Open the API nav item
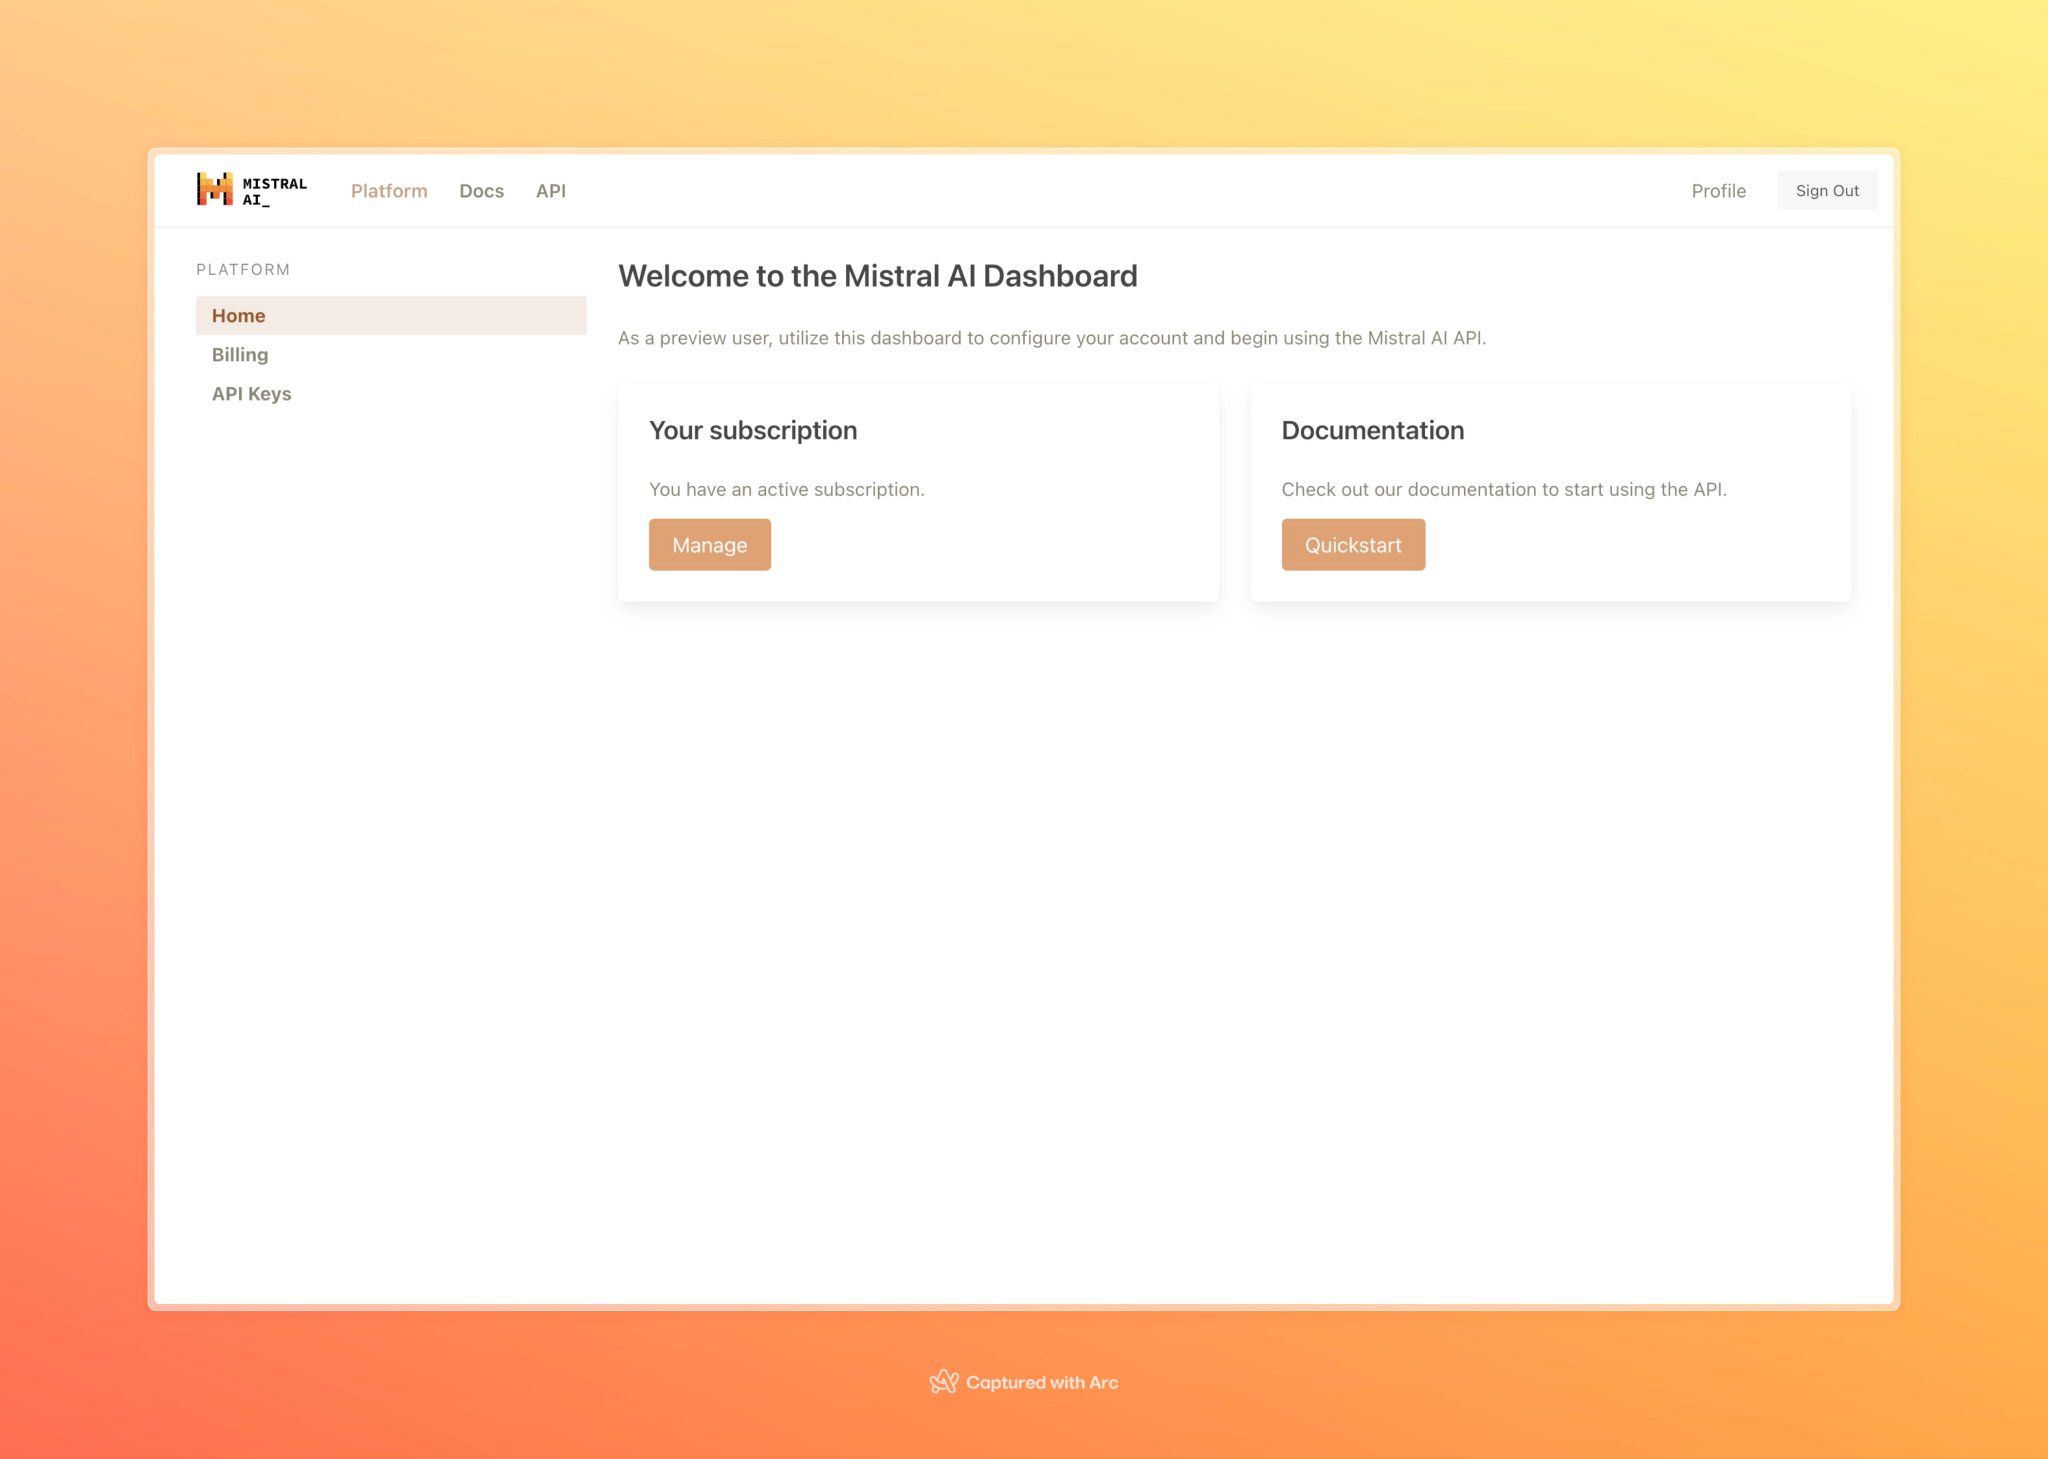The width and height of the screenshot is (2048, 1459). tap(551, 191)
